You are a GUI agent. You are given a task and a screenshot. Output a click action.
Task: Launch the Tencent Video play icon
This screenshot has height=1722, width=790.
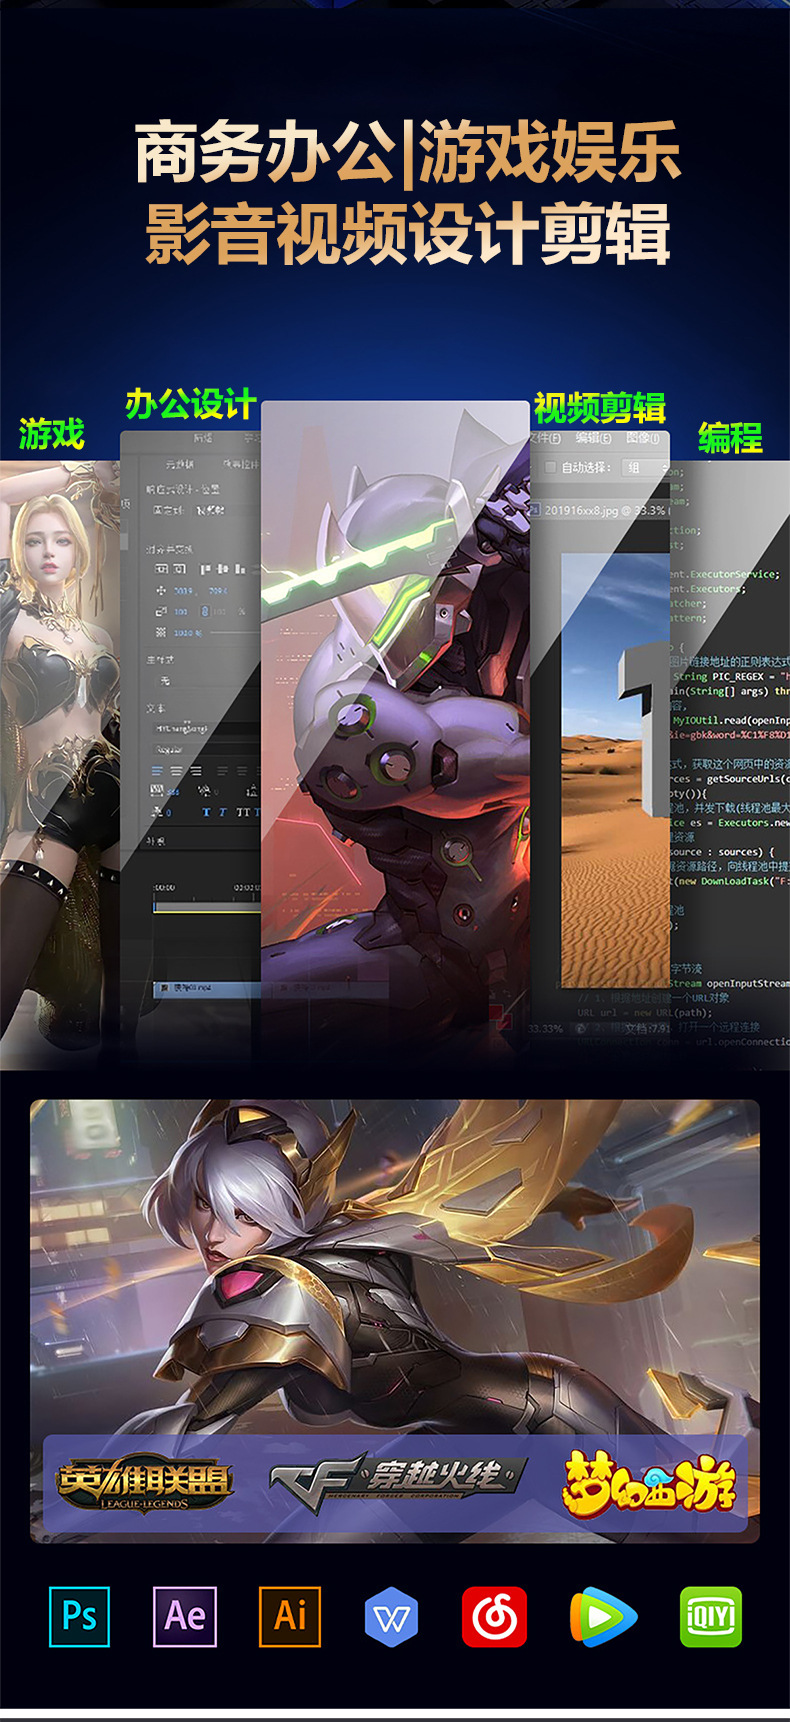coord(603,1616)
